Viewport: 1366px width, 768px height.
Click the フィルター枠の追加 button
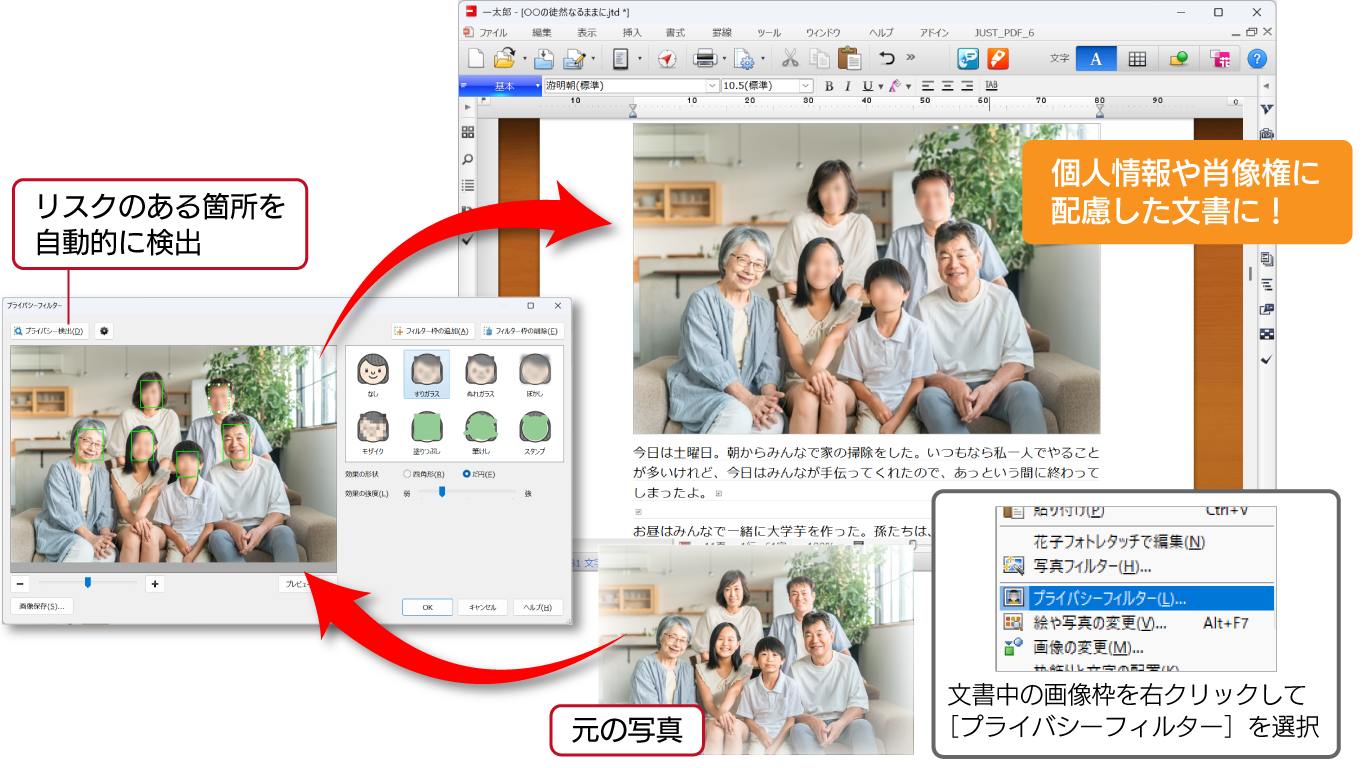(x=433, y=331)
